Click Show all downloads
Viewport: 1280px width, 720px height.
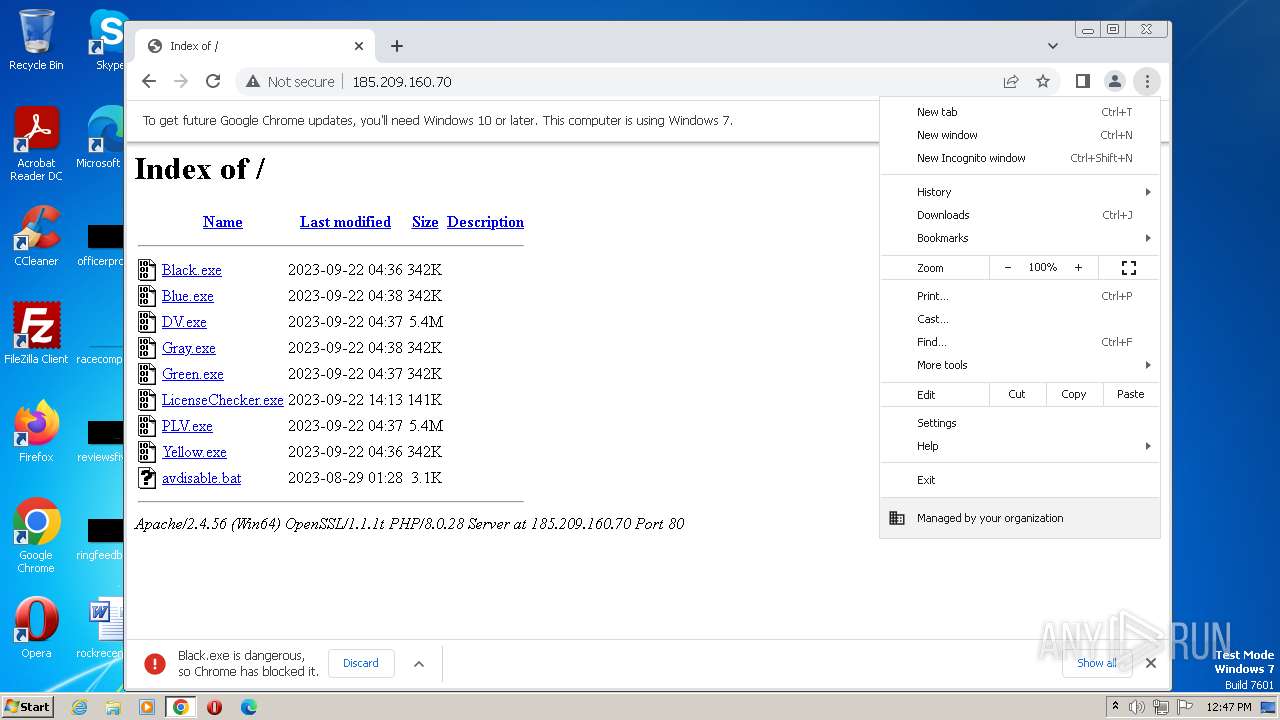[1097, 663]
